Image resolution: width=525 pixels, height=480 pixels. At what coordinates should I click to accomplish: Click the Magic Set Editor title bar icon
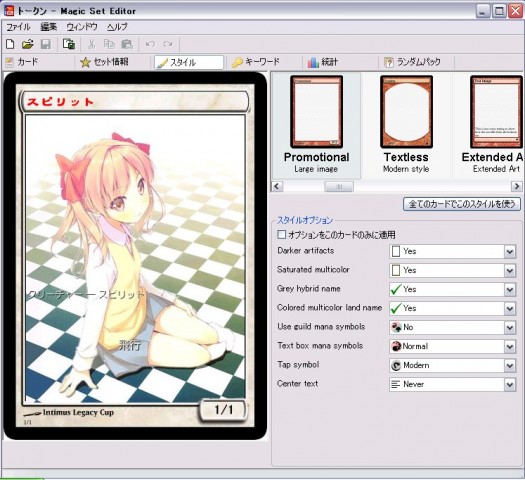click(8, 11)
